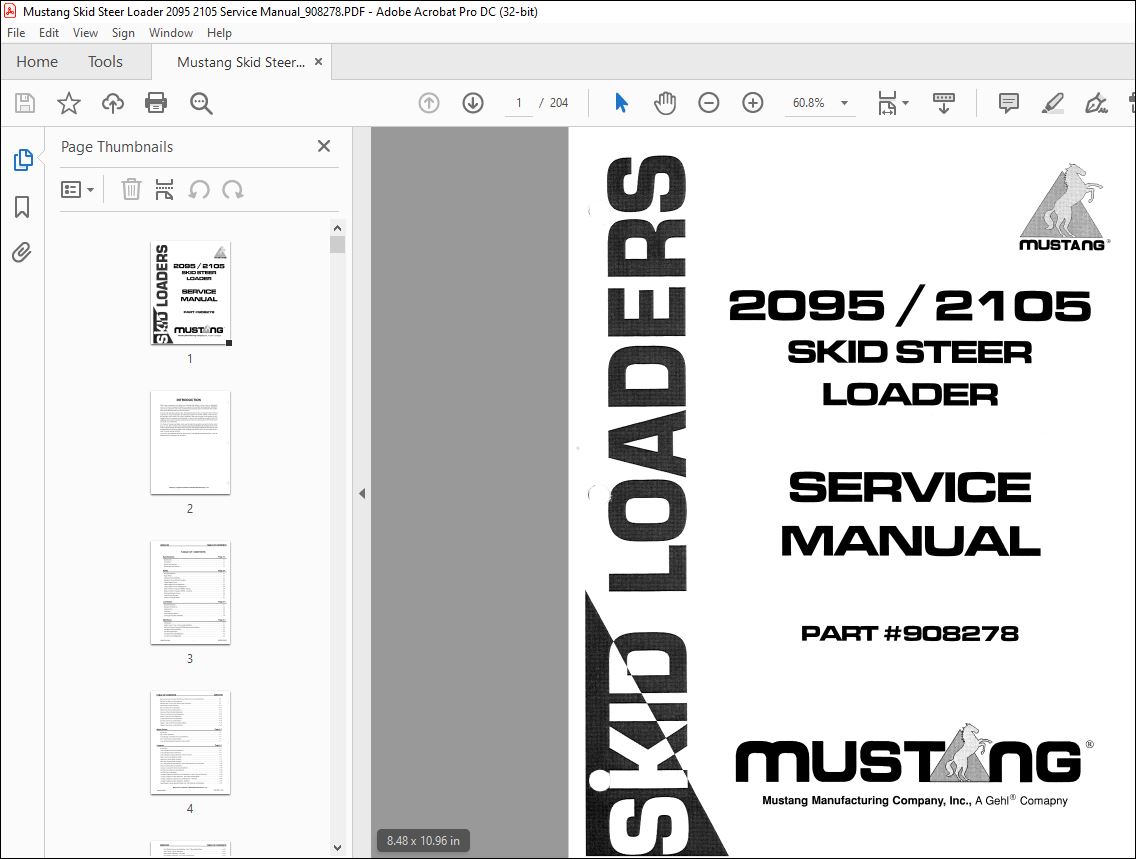This screenshot has width=1136, height=859.
Task: Add a comment sticky note
Action: pyautogui.click(x=1008, y=103)
